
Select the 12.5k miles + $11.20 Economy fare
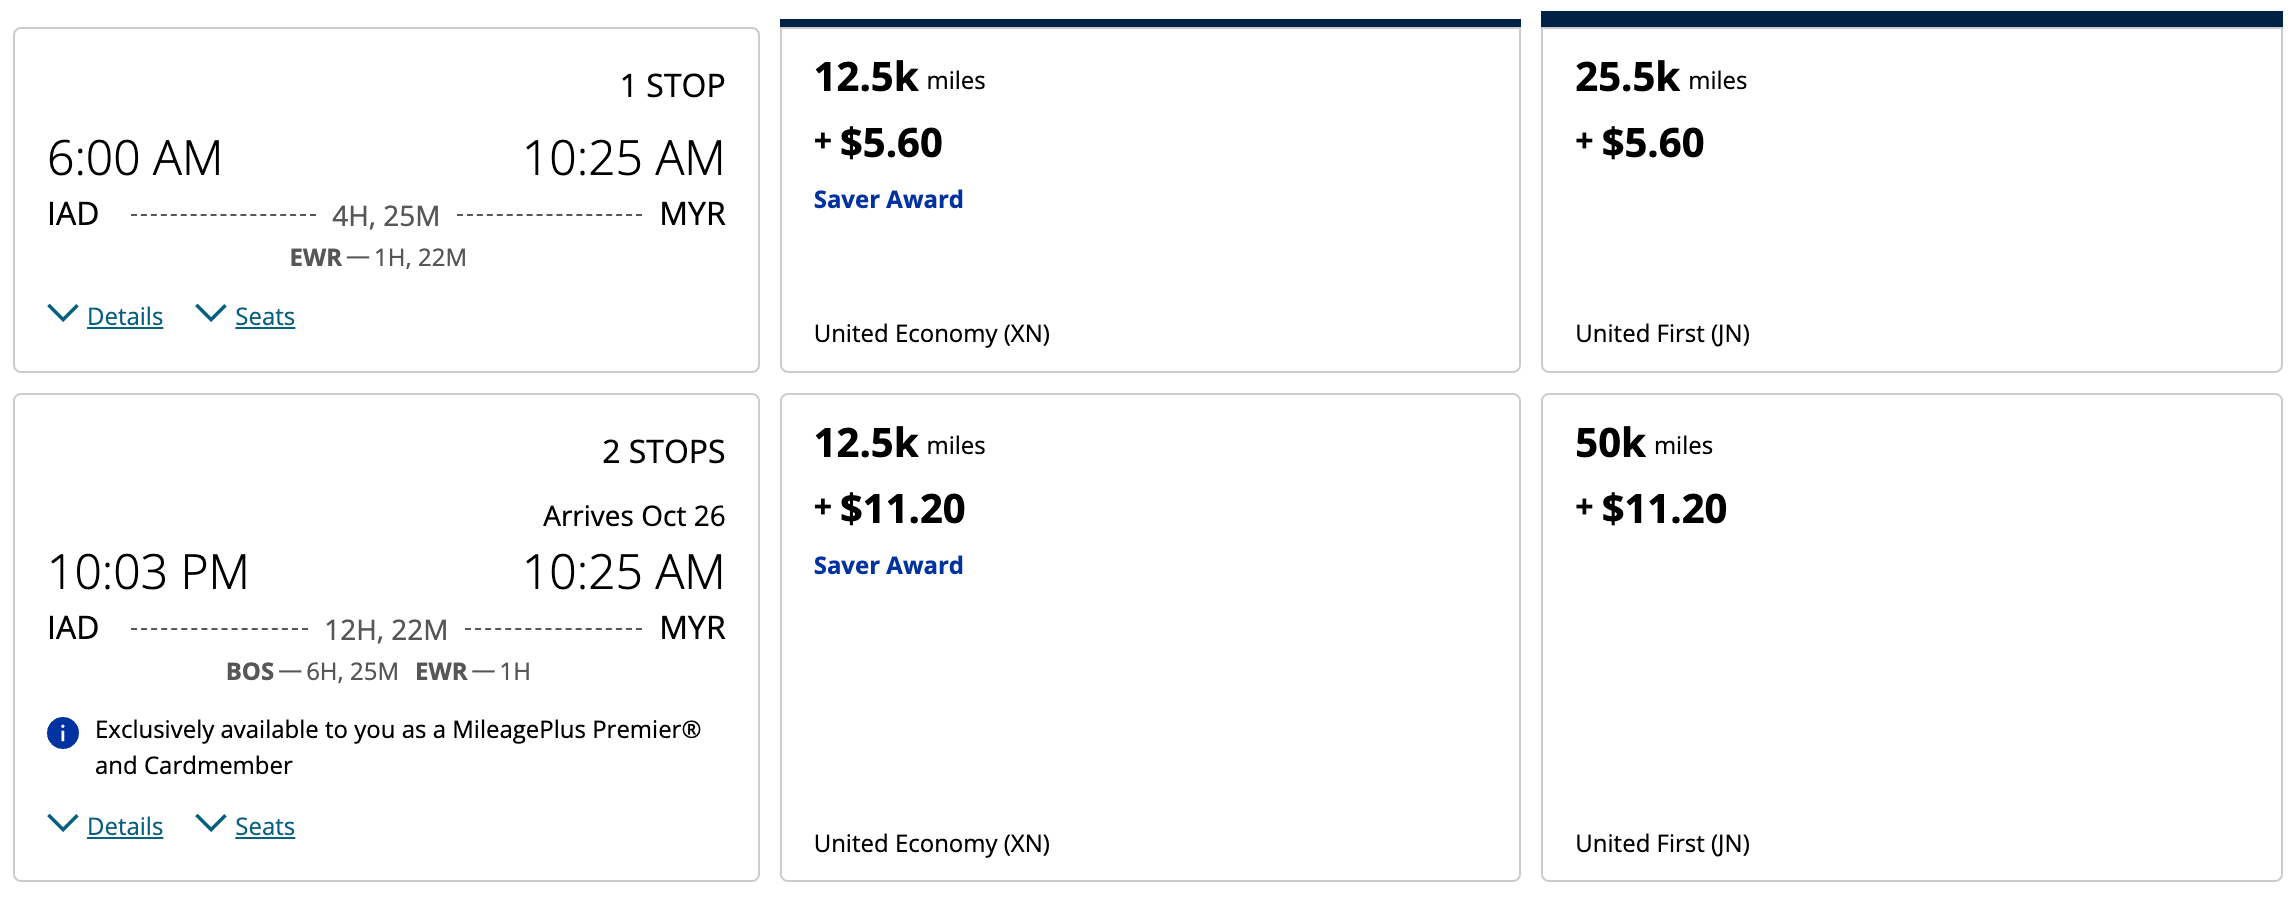click(1150, 700)
